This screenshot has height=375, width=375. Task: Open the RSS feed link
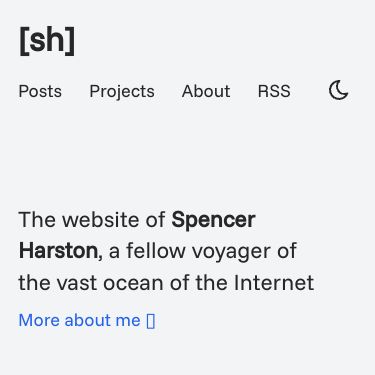[x=274, y=91]
